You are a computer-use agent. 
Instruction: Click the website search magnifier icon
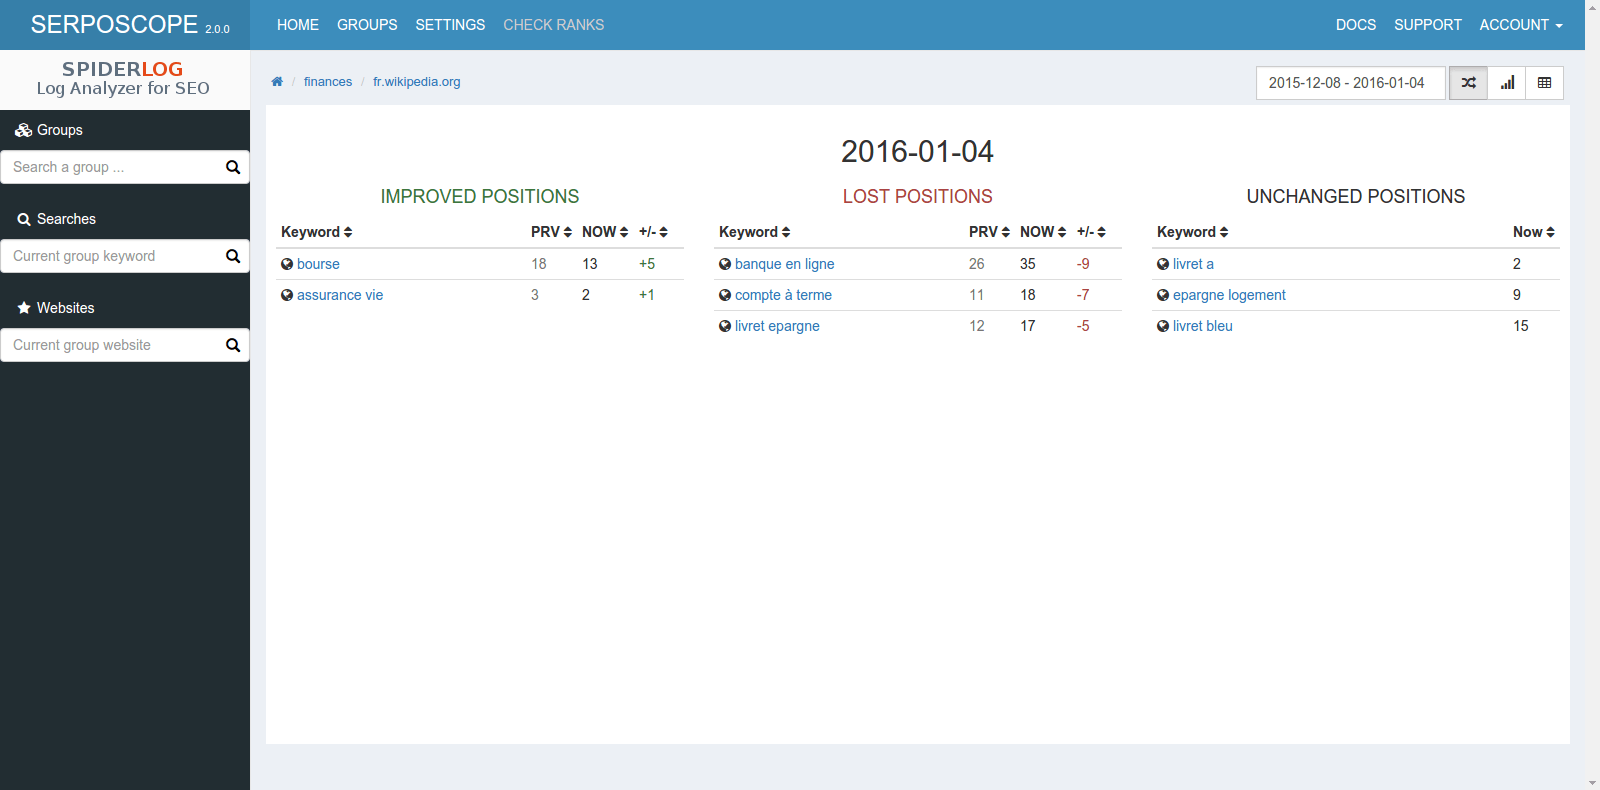pos(233,345)
